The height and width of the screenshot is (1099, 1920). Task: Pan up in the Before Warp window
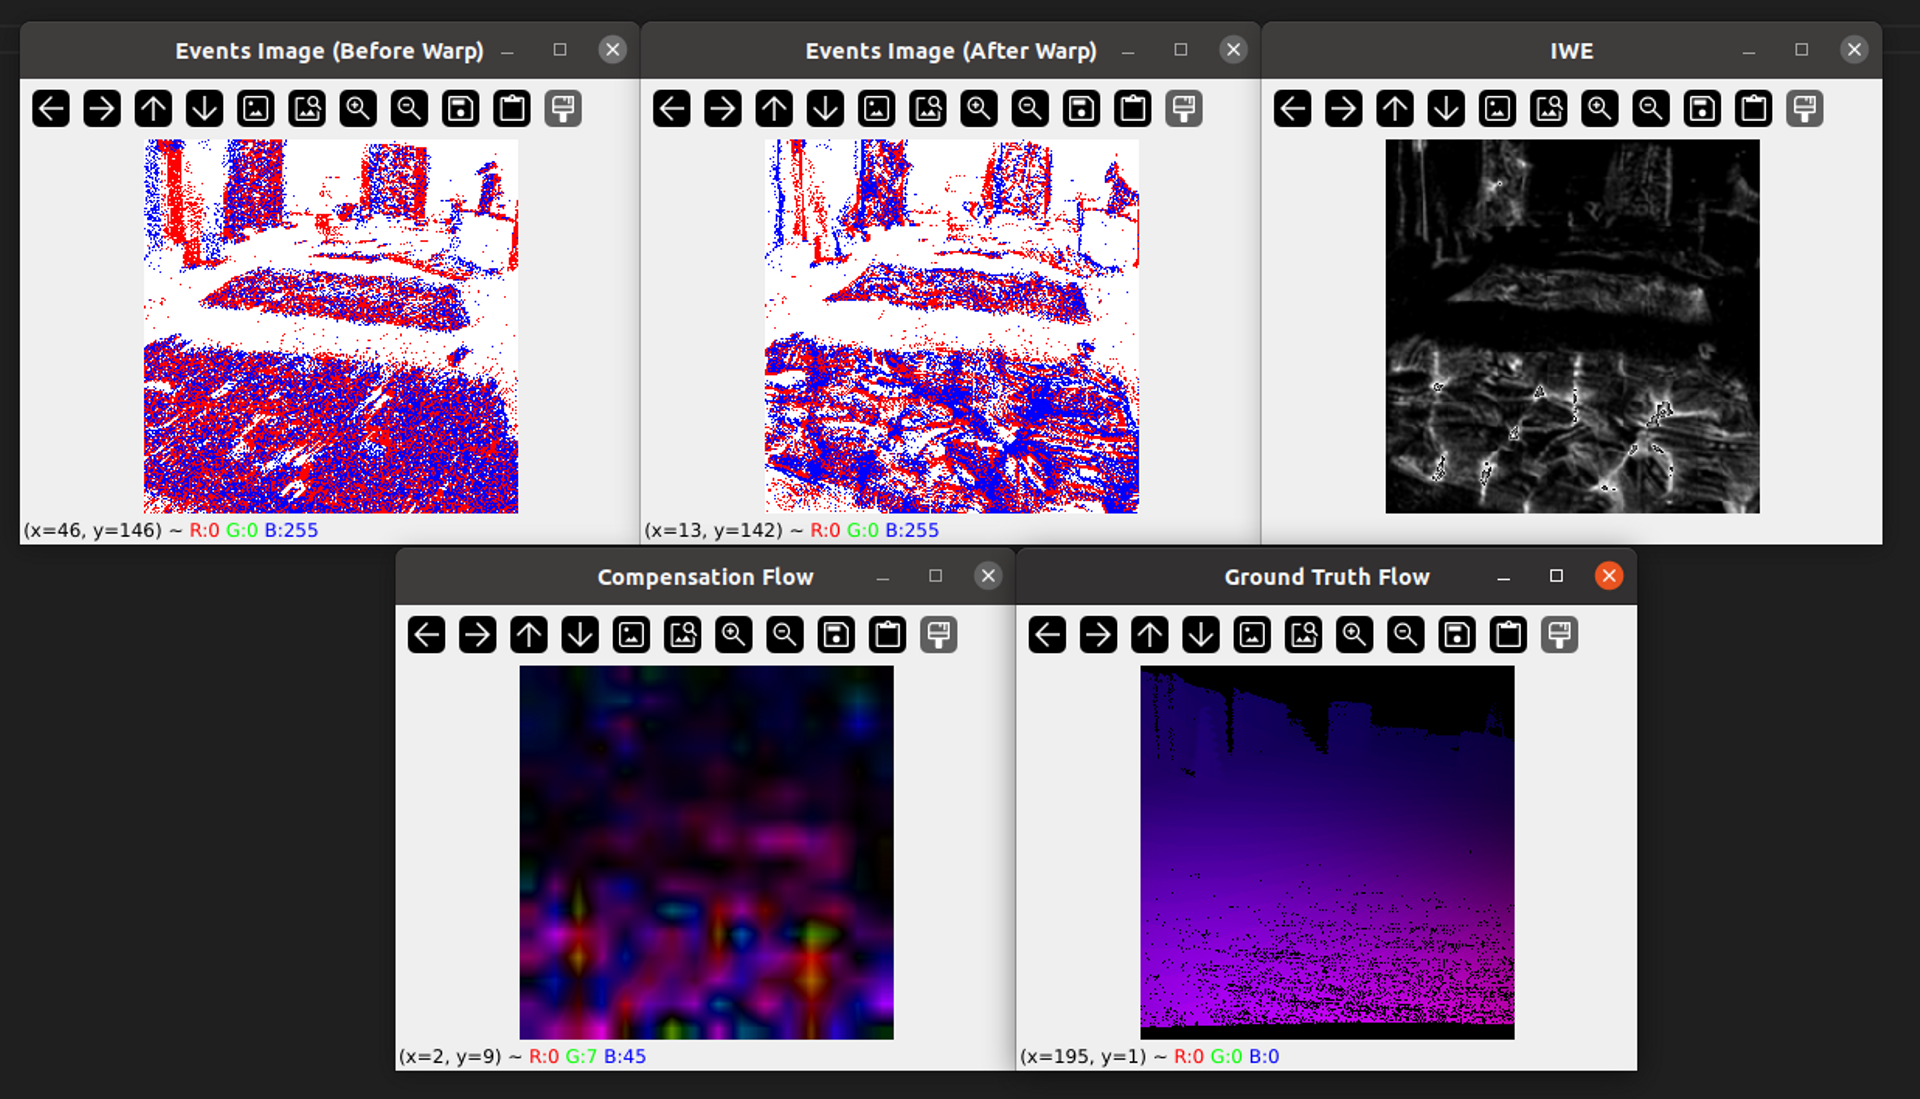click(153, 108)
